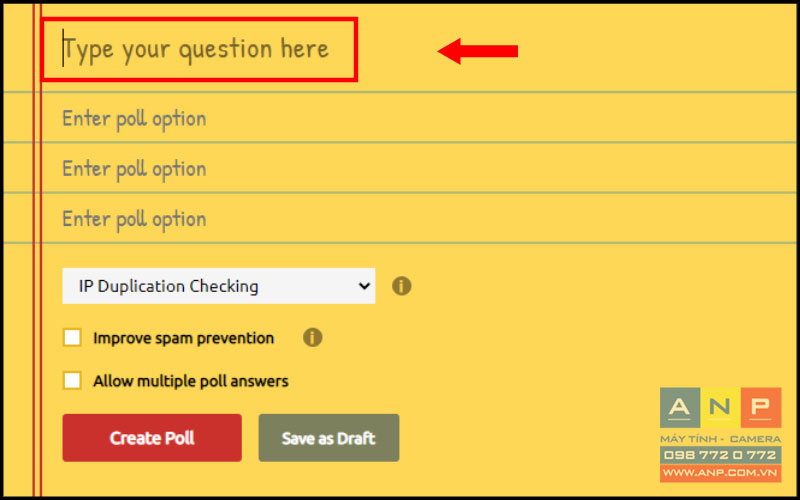The height and width of the screenshot is (500, 800).
Task: Tick the Allow multiple poll answers checkbox
Action: 72,380
